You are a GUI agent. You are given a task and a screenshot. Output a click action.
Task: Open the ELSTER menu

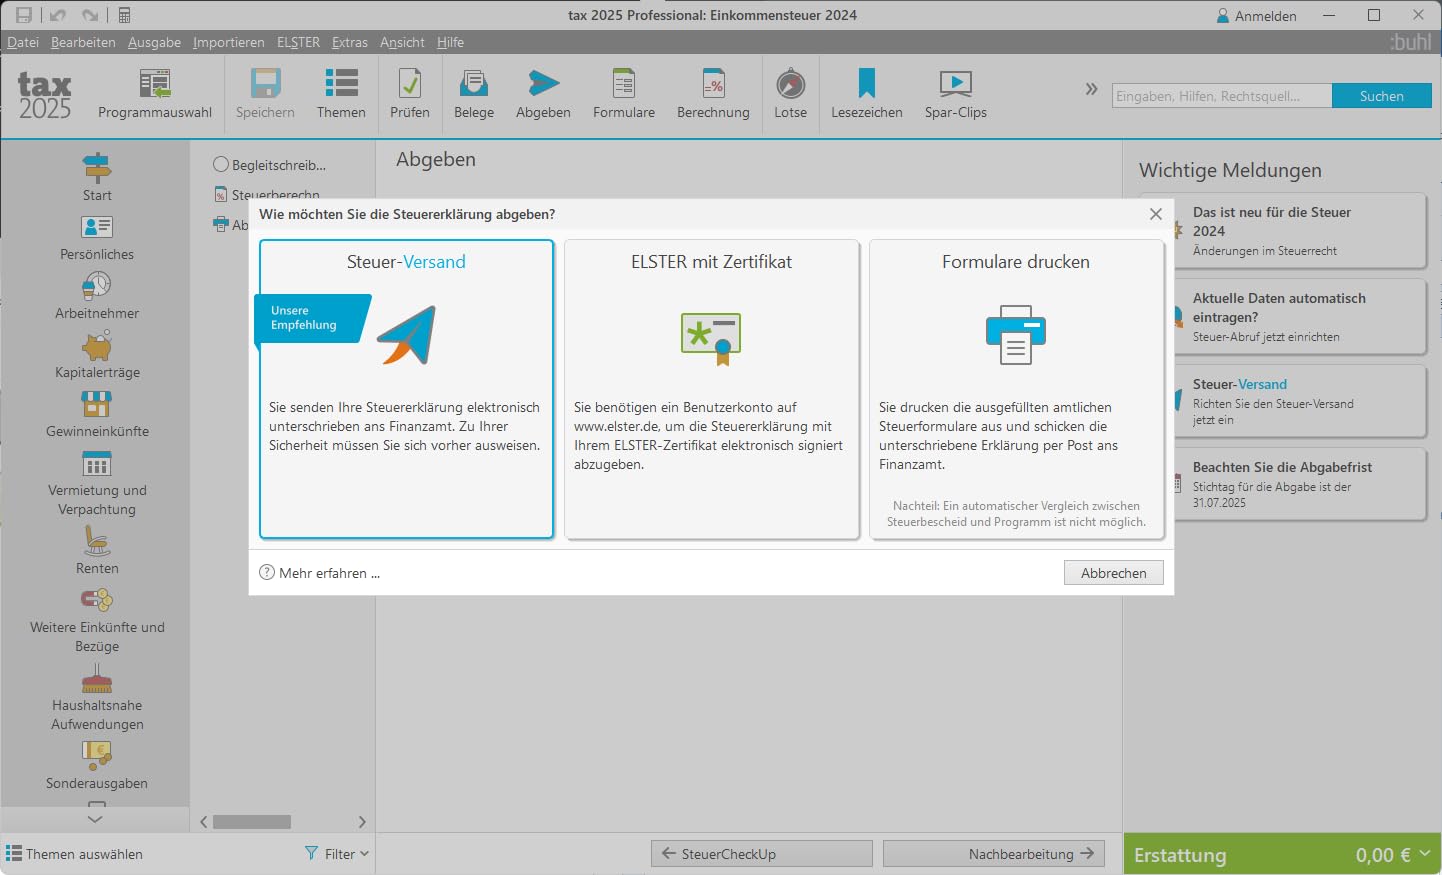click(x=298, y=42)
